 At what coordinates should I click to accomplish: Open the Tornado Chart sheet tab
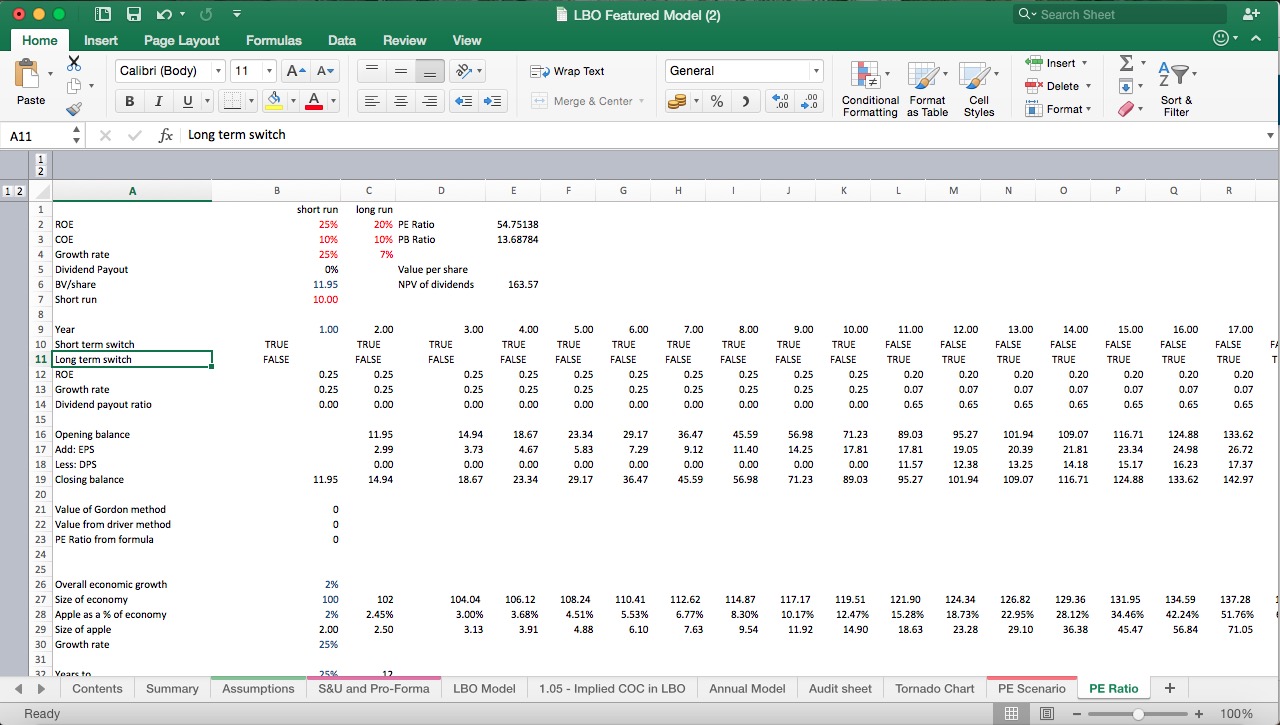click(x=934, y=688)
